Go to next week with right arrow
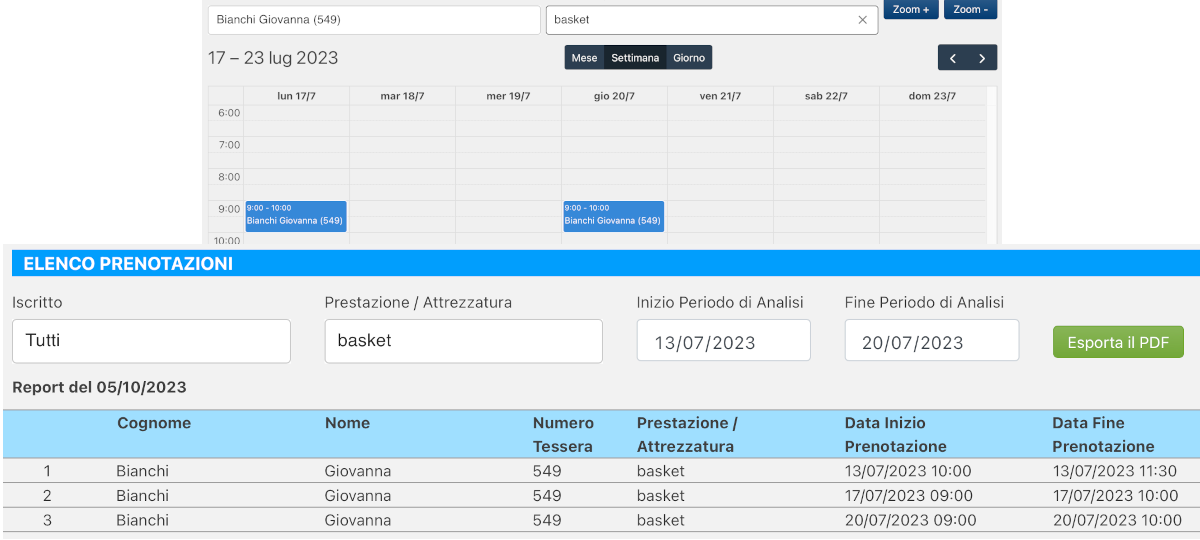This screenshot has width=1200, height=540. (x=983, y=58)
